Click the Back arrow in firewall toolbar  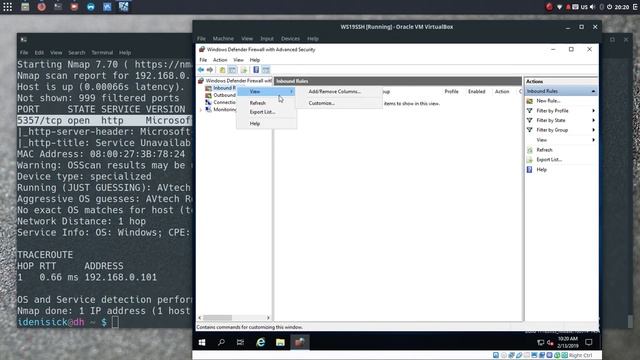[x=201, y=70]
